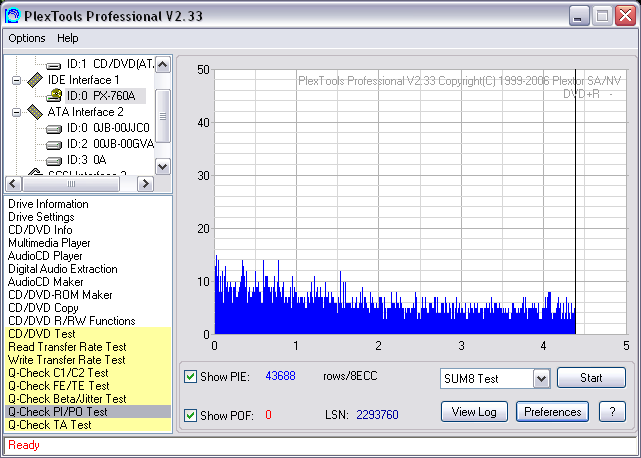Screen dimensions: 641x458
Task: Click the drive icon beside ID:2 00JB-00GVA
Action: click(x=54, y=145)
